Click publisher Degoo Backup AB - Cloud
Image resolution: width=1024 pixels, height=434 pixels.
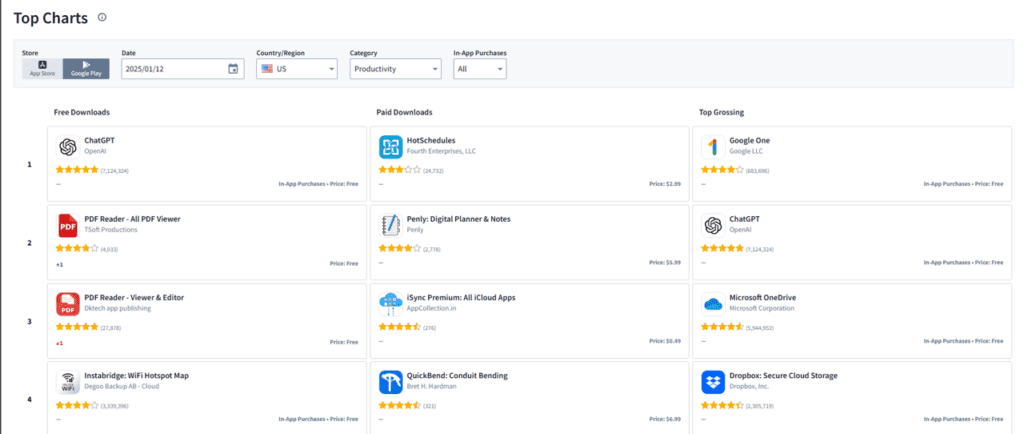pos(121,386)
